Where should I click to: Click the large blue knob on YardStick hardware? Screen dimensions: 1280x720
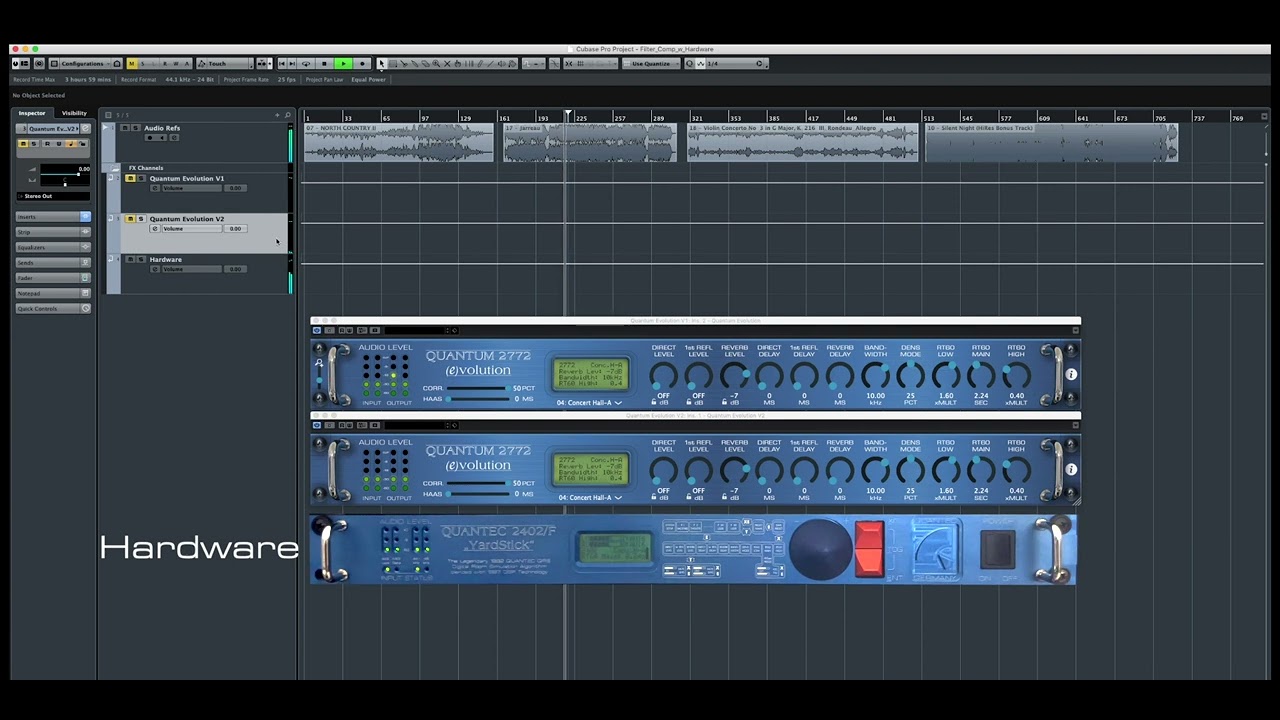point(820,549)
